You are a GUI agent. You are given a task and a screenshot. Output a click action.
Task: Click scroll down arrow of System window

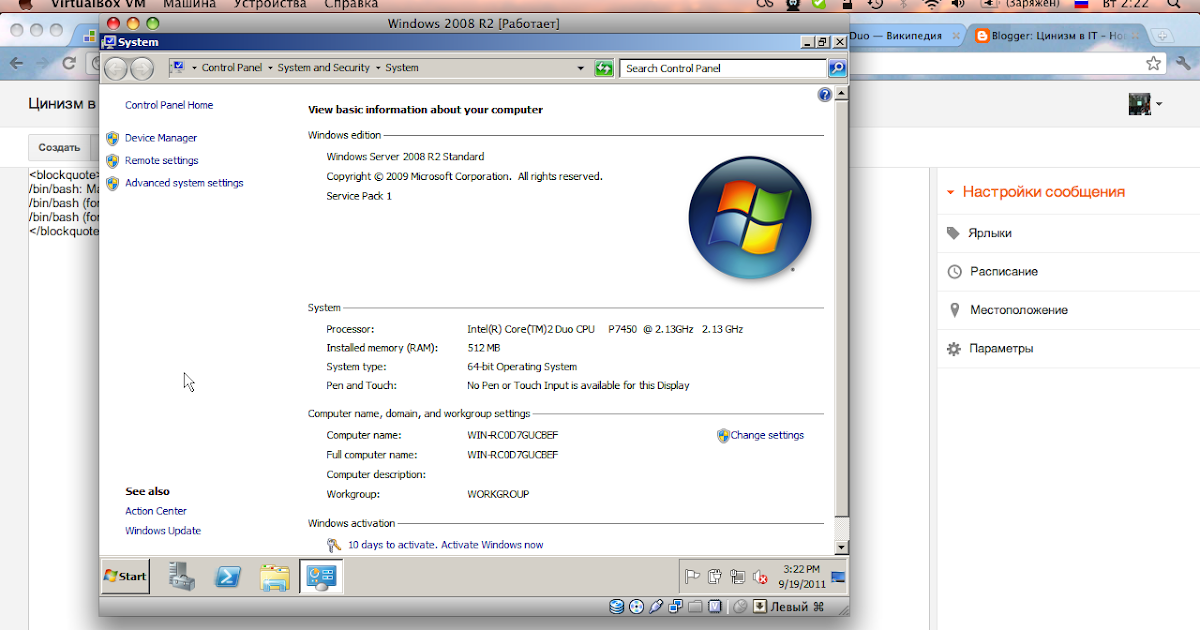(x=841, y=547)
